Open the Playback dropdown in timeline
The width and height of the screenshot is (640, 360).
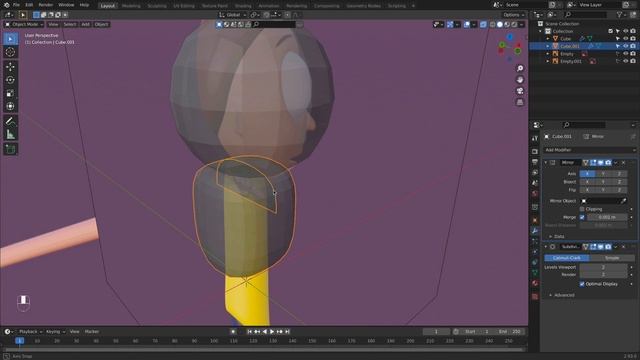31,332
